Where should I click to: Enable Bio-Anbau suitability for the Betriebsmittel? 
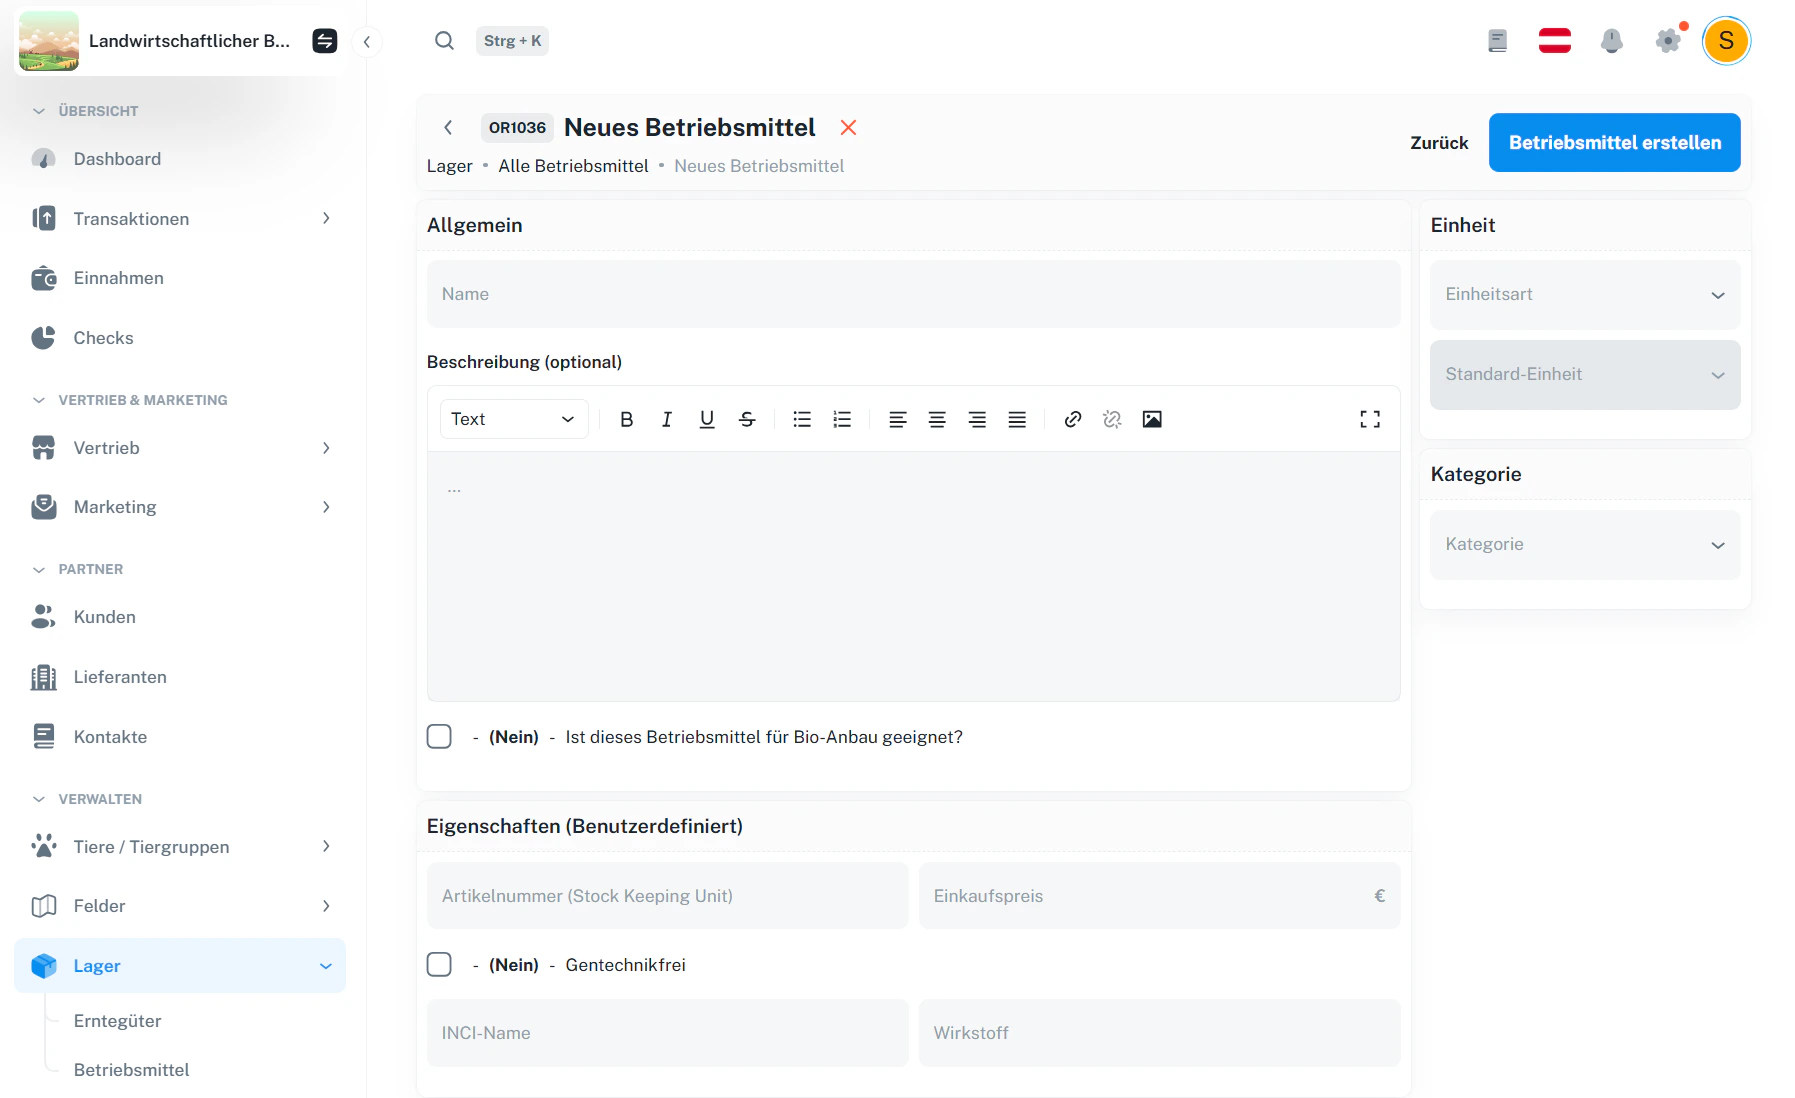tap(439, 736)
